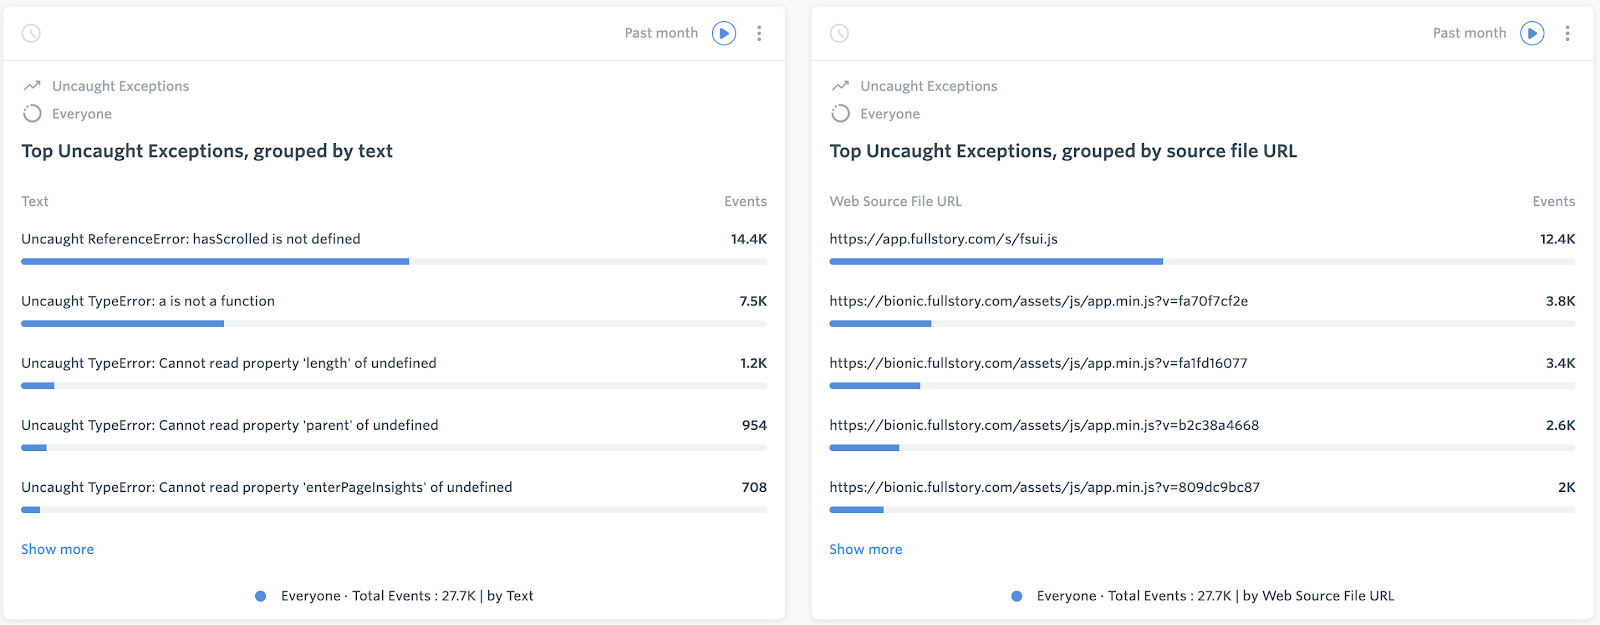Click play button in right card header
This screenshot has width=1600, height=625.
(x=1532, y=33)
